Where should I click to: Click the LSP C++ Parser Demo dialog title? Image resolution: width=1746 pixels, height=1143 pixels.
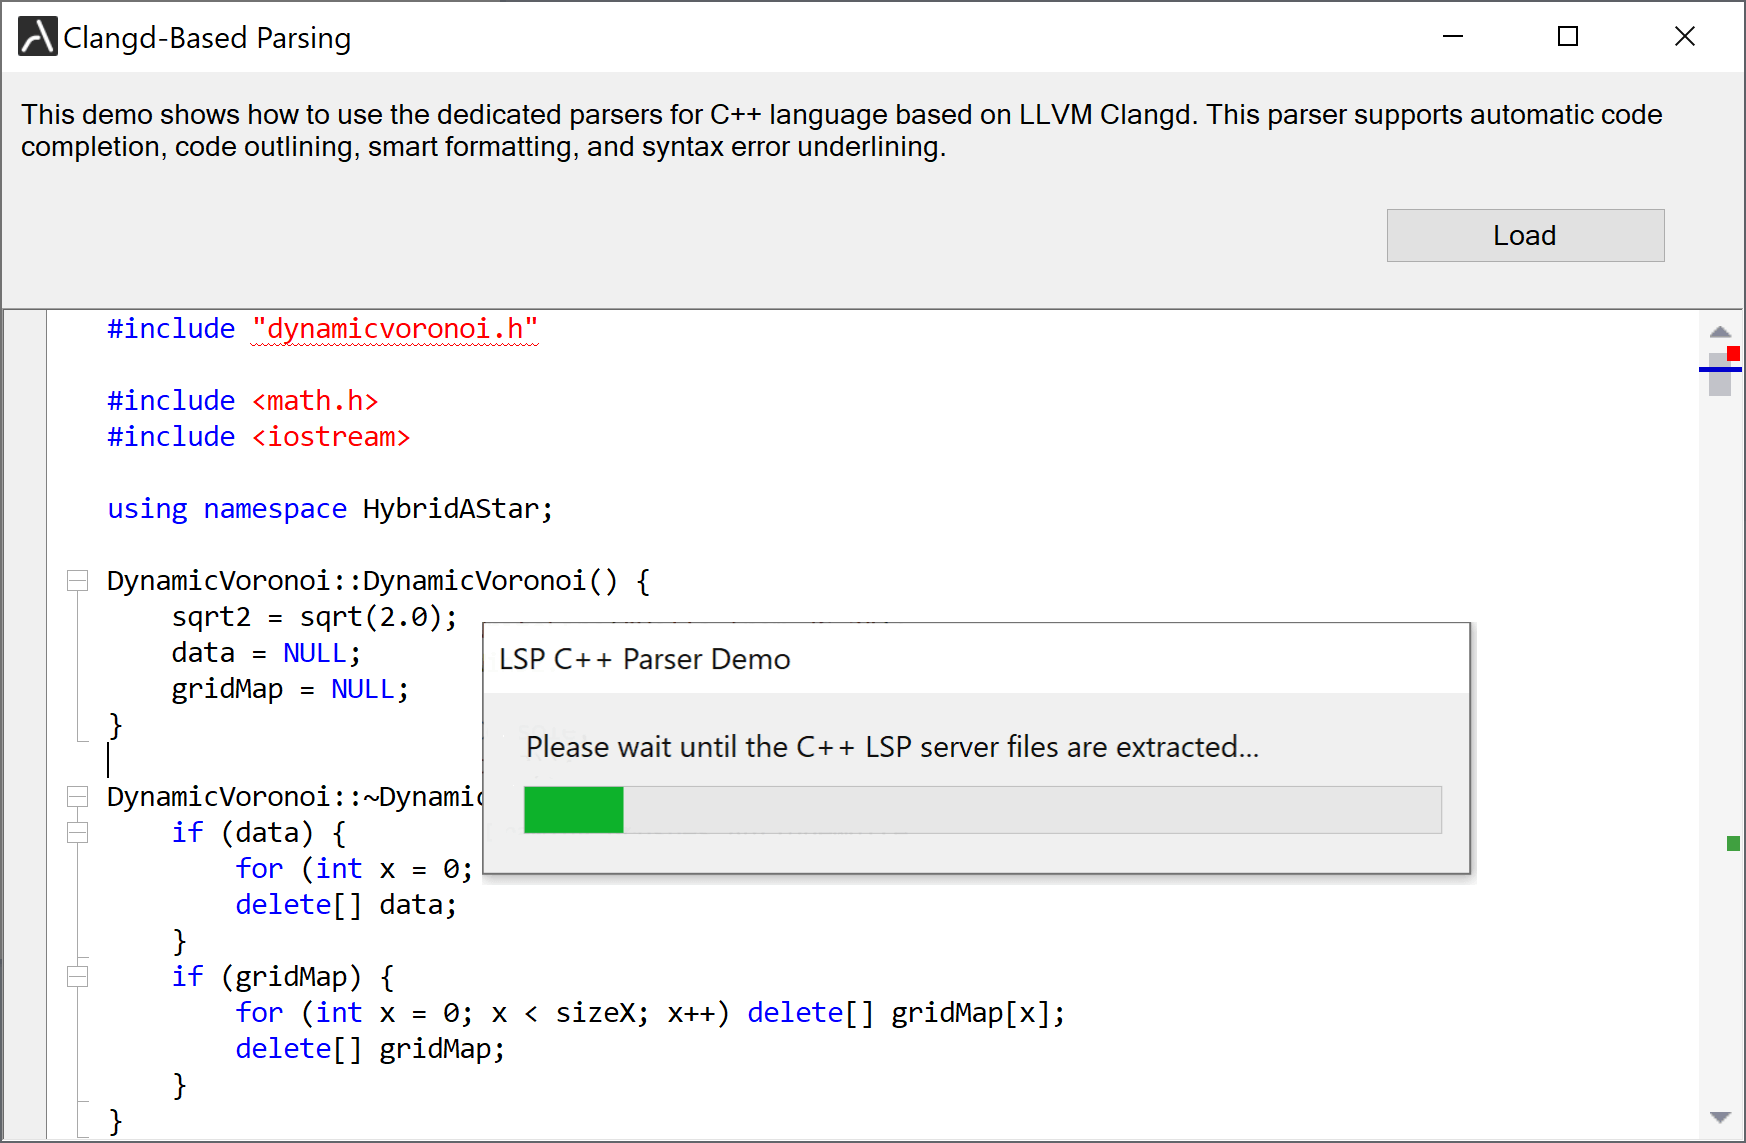click(x=645, y=659)
